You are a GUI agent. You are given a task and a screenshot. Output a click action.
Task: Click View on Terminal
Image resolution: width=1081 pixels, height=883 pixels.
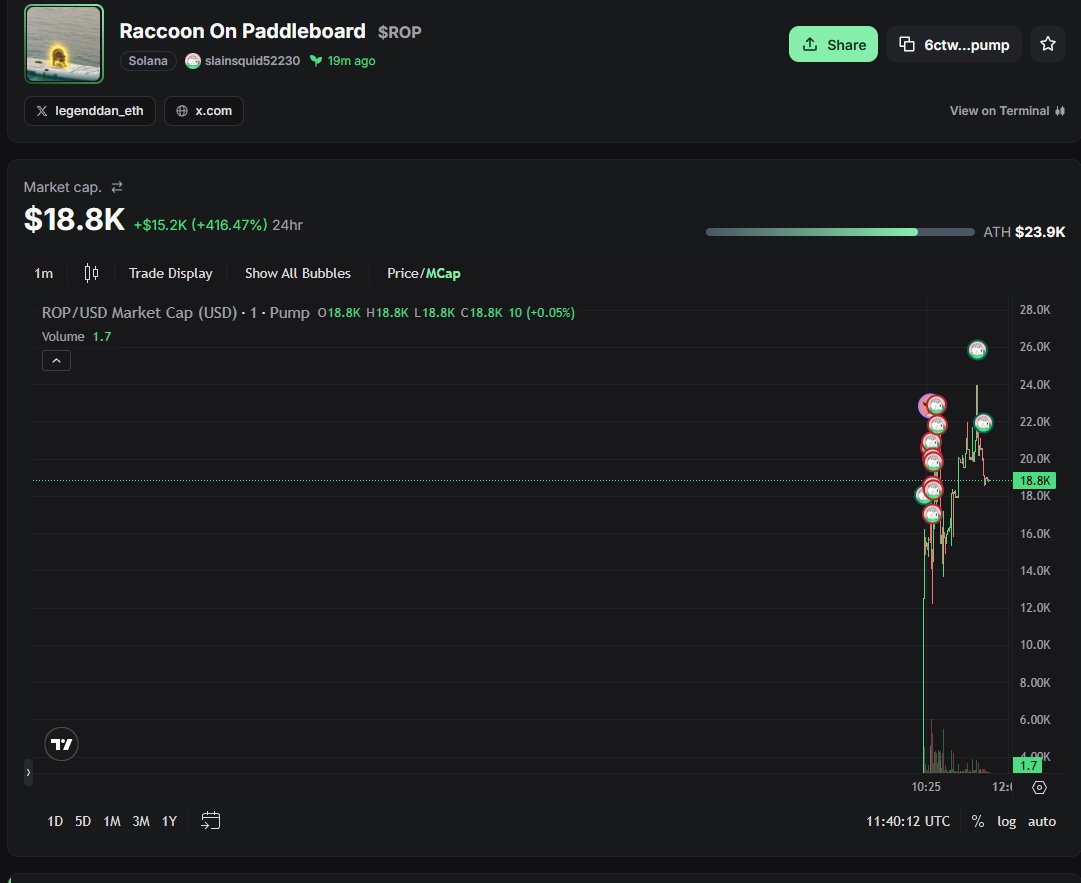[x=1007, y=111]
